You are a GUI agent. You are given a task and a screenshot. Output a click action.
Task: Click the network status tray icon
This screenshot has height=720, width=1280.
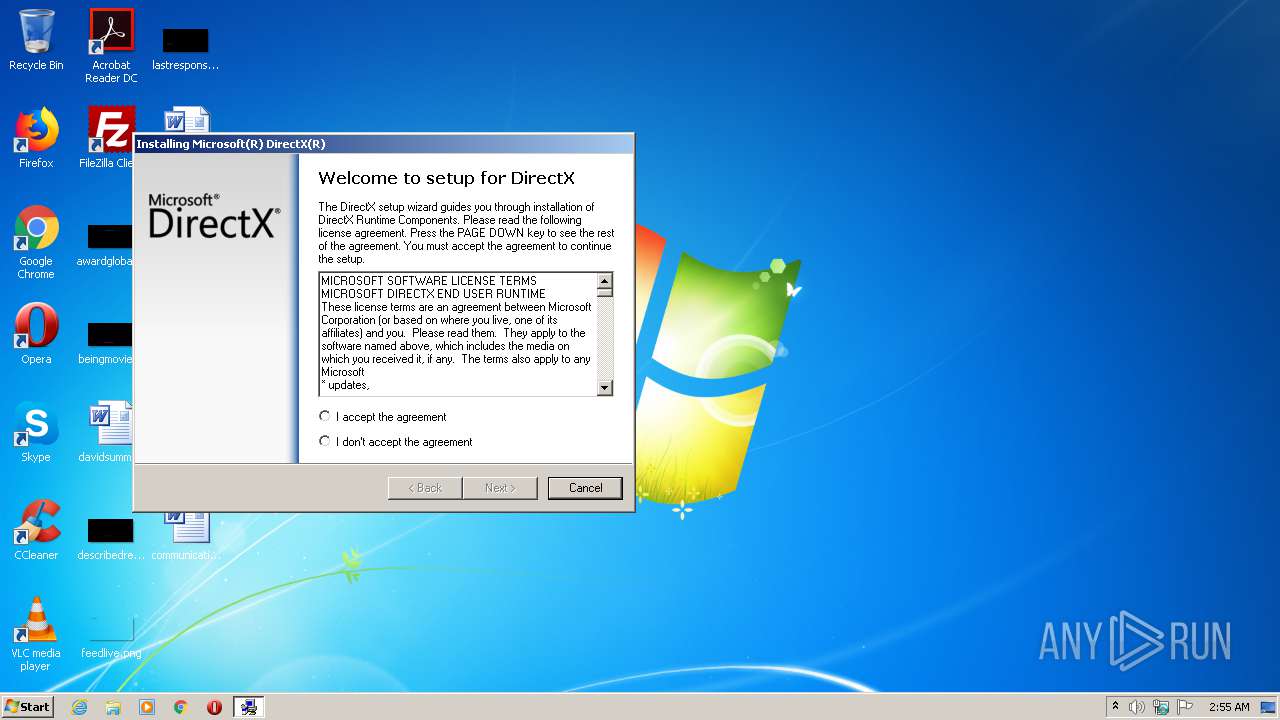pyautogui.click(x=1161, y=707)
